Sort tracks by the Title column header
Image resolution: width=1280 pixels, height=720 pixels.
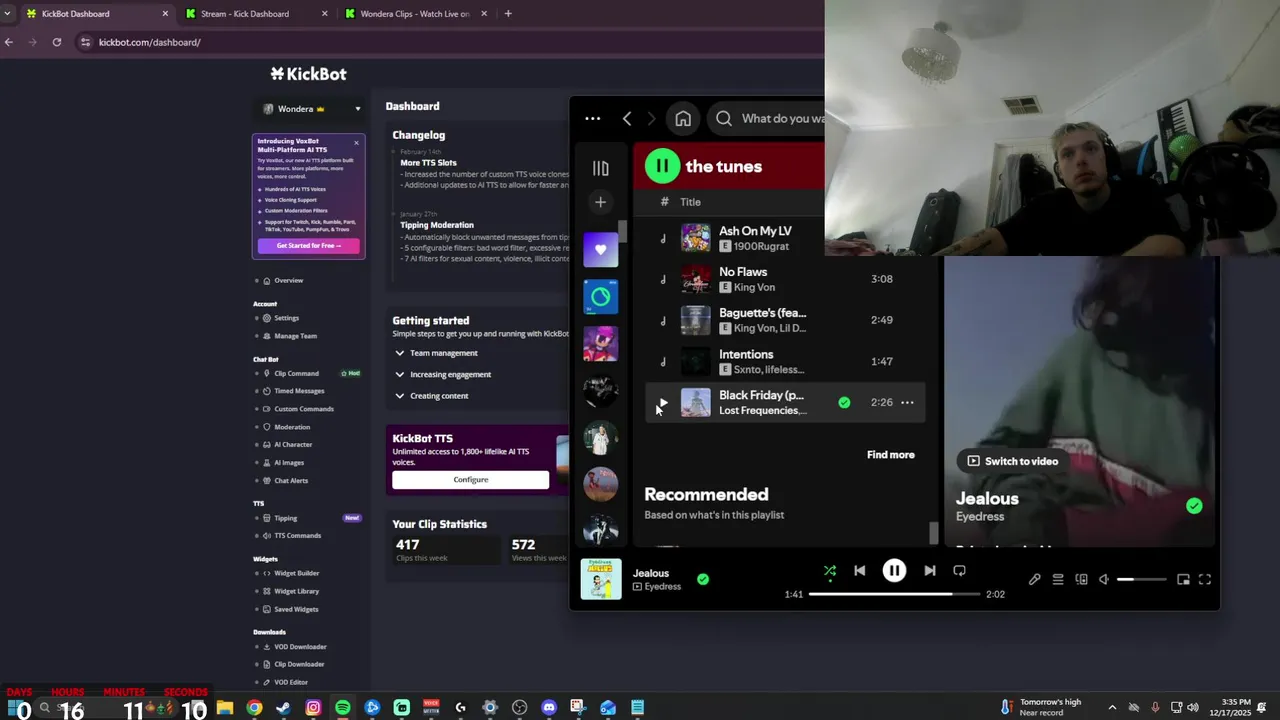click(x=690, y=202)
